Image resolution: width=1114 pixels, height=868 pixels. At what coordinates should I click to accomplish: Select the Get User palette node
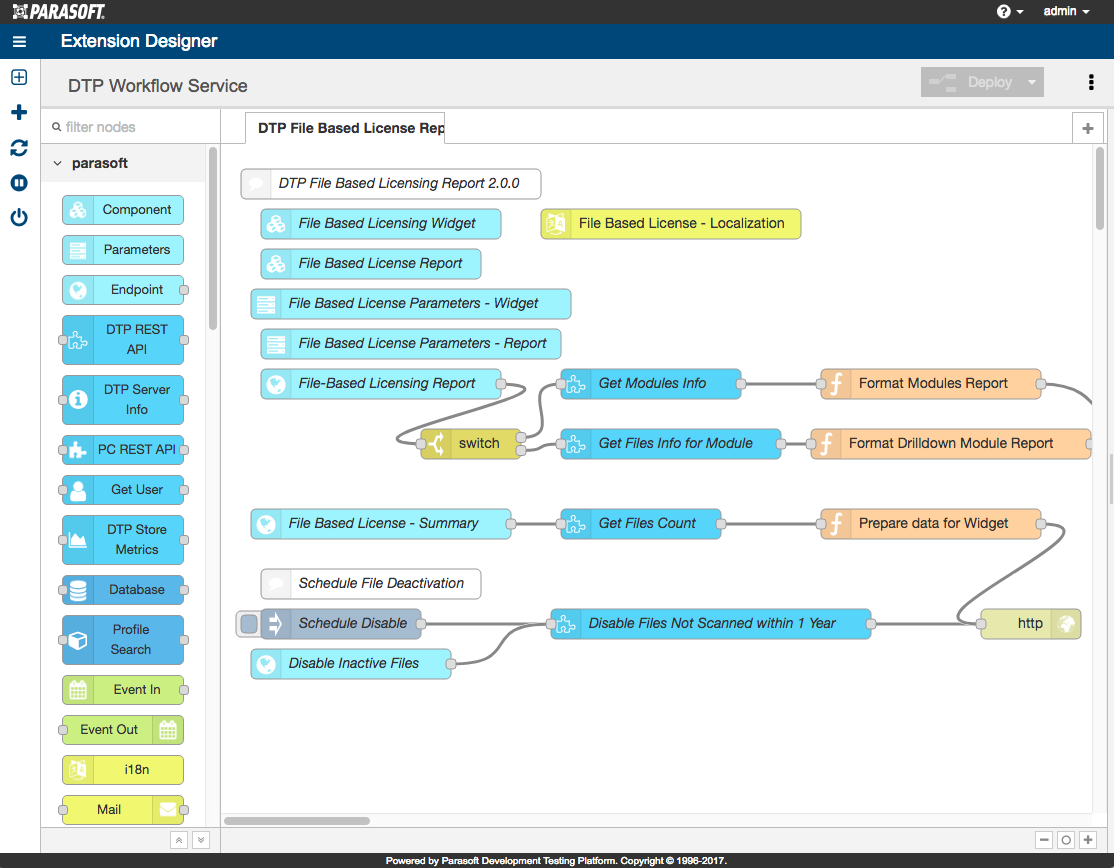point(123,490)
